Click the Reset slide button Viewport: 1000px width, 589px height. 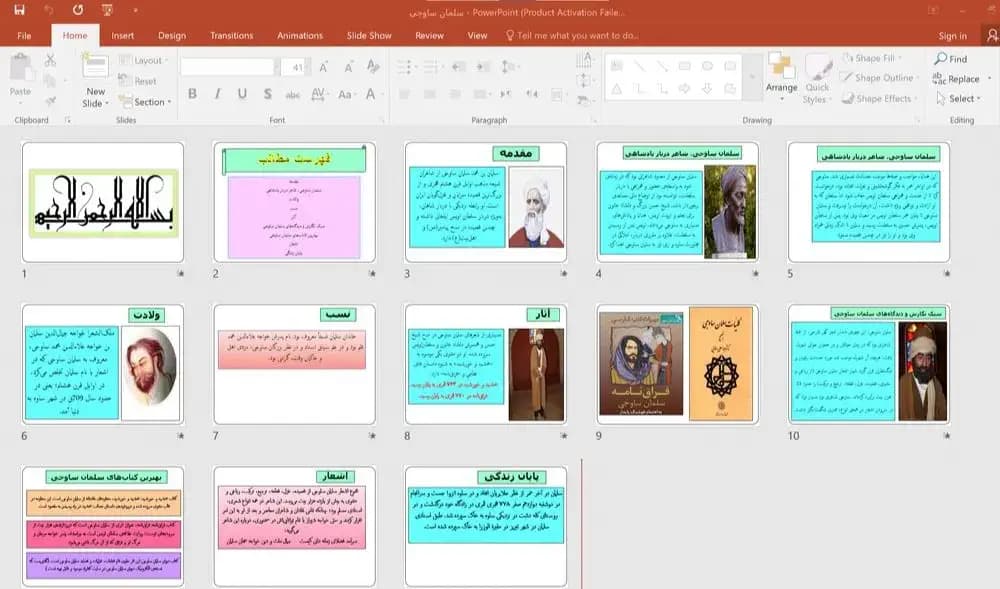(x=138, y=81)
